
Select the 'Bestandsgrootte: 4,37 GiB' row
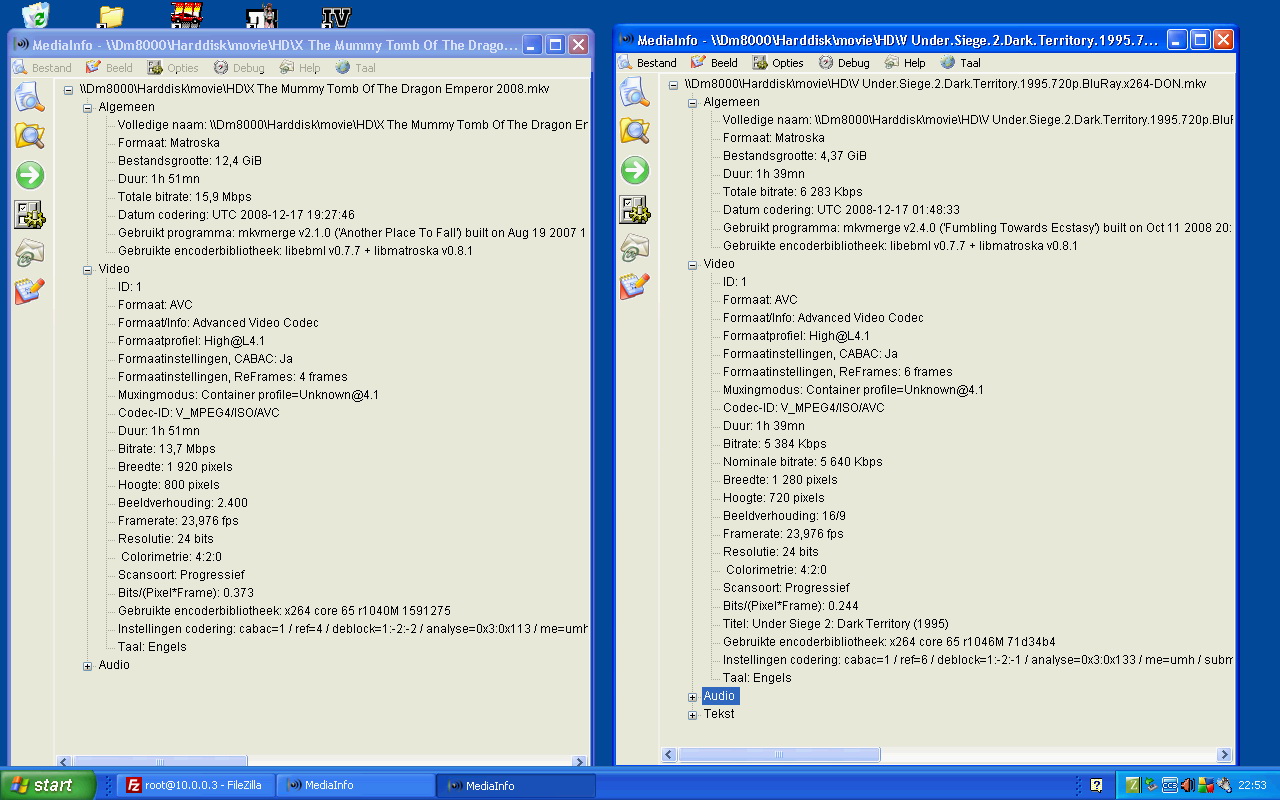tap(795, 156)
